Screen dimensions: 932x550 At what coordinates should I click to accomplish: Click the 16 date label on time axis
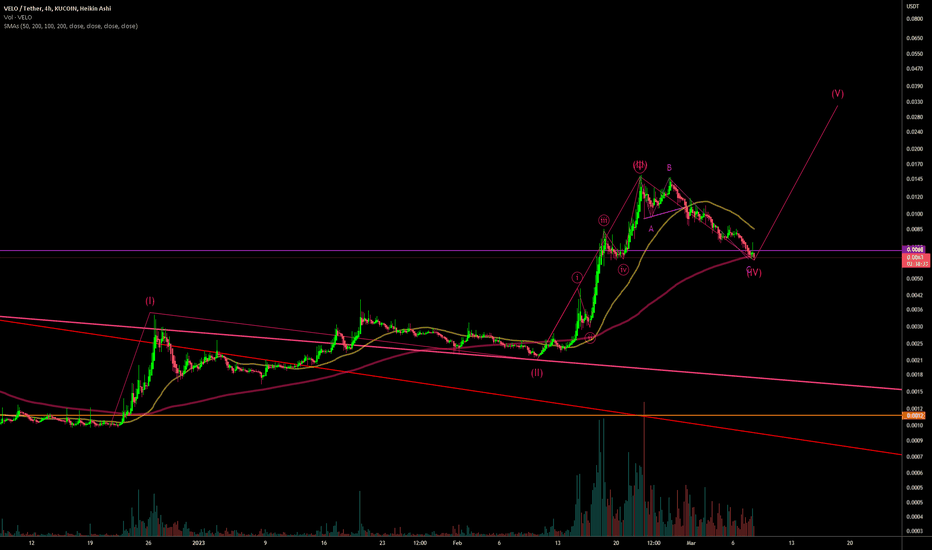coord(324,543)
